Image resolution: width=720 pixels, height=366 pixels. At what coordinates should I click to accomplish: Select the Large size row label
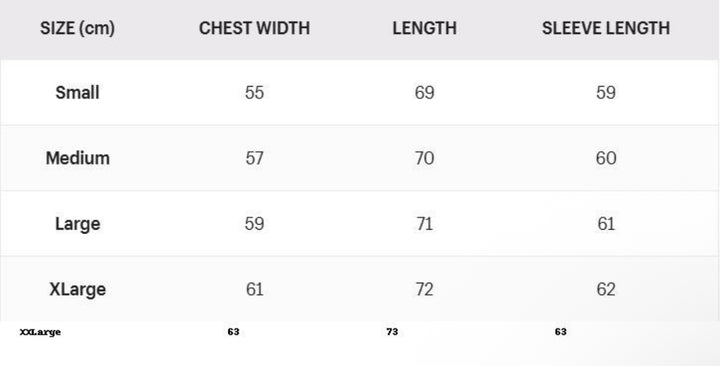pos(78,224)
